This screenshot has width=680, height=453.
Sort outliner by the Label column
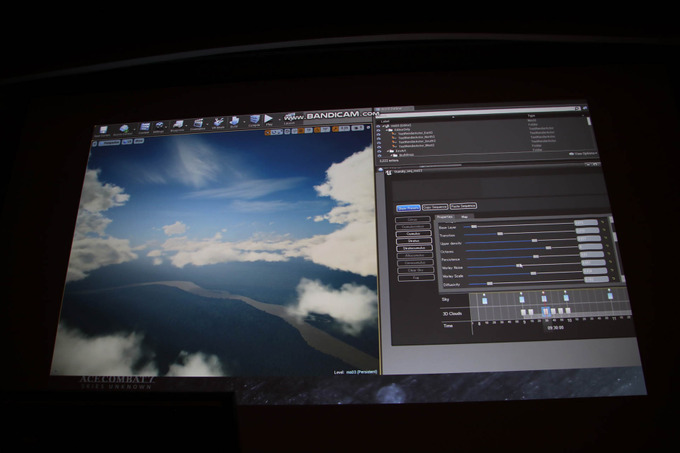coord(385,121)
